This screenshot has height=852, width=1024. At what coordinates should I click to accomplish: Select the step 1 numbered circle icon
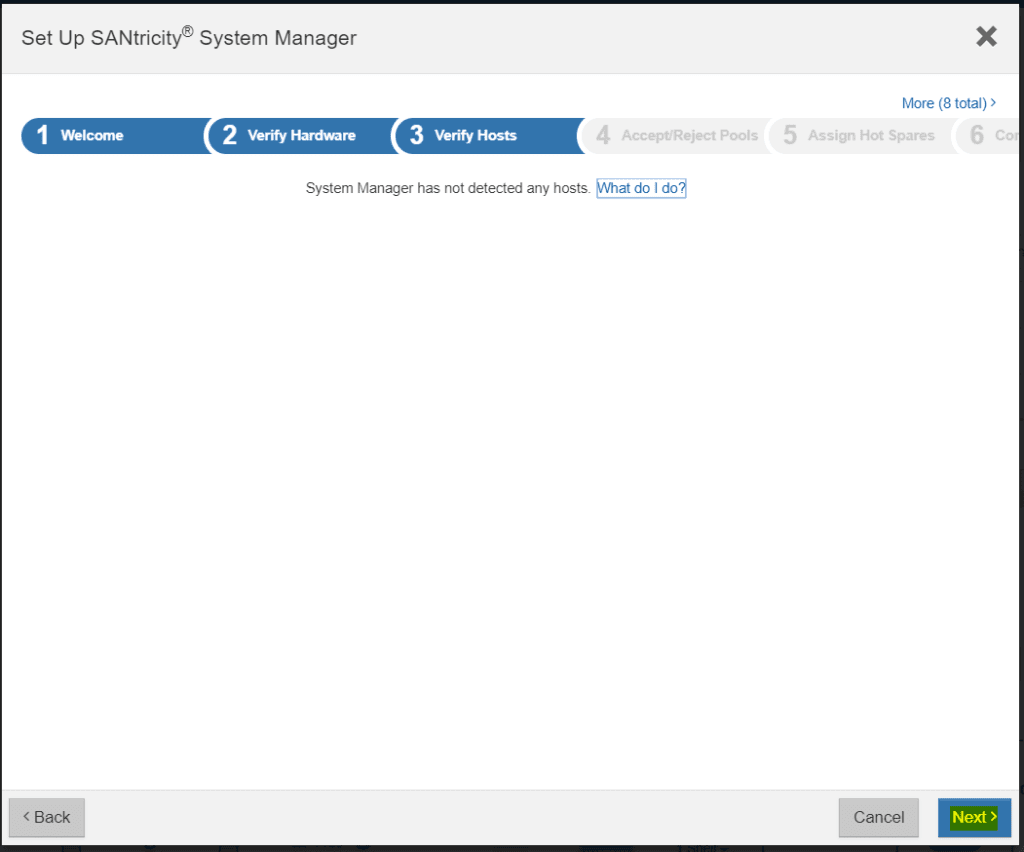click(x=43, y=135)
